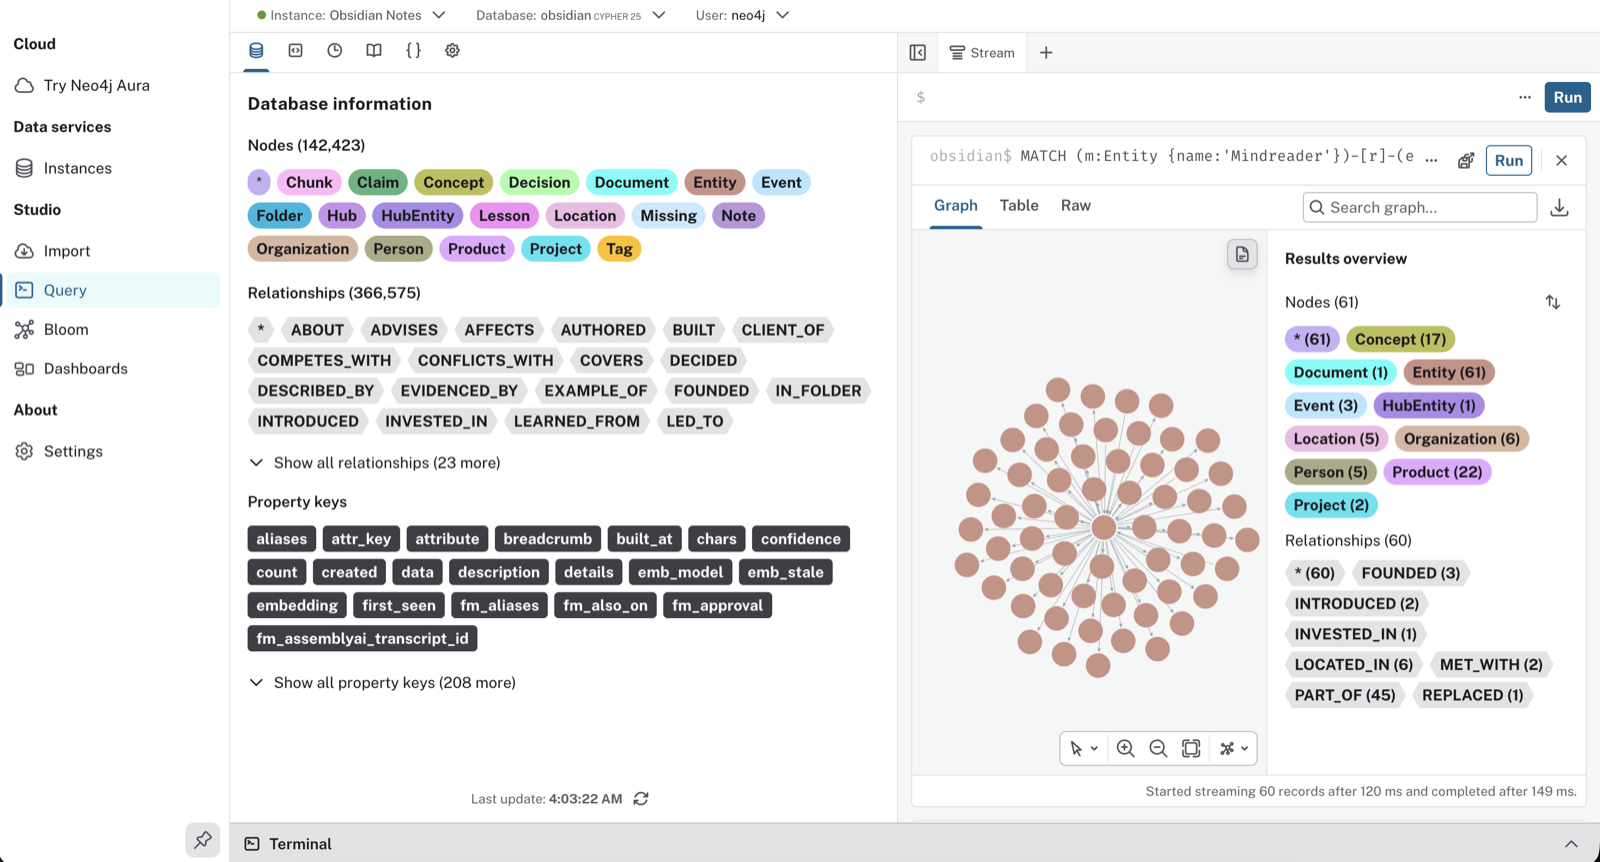Open the Instance Obsidian Notes dropdown
Image resolution: width=1600 pixels, height=862 pixels.
click(x=351, y=15)
